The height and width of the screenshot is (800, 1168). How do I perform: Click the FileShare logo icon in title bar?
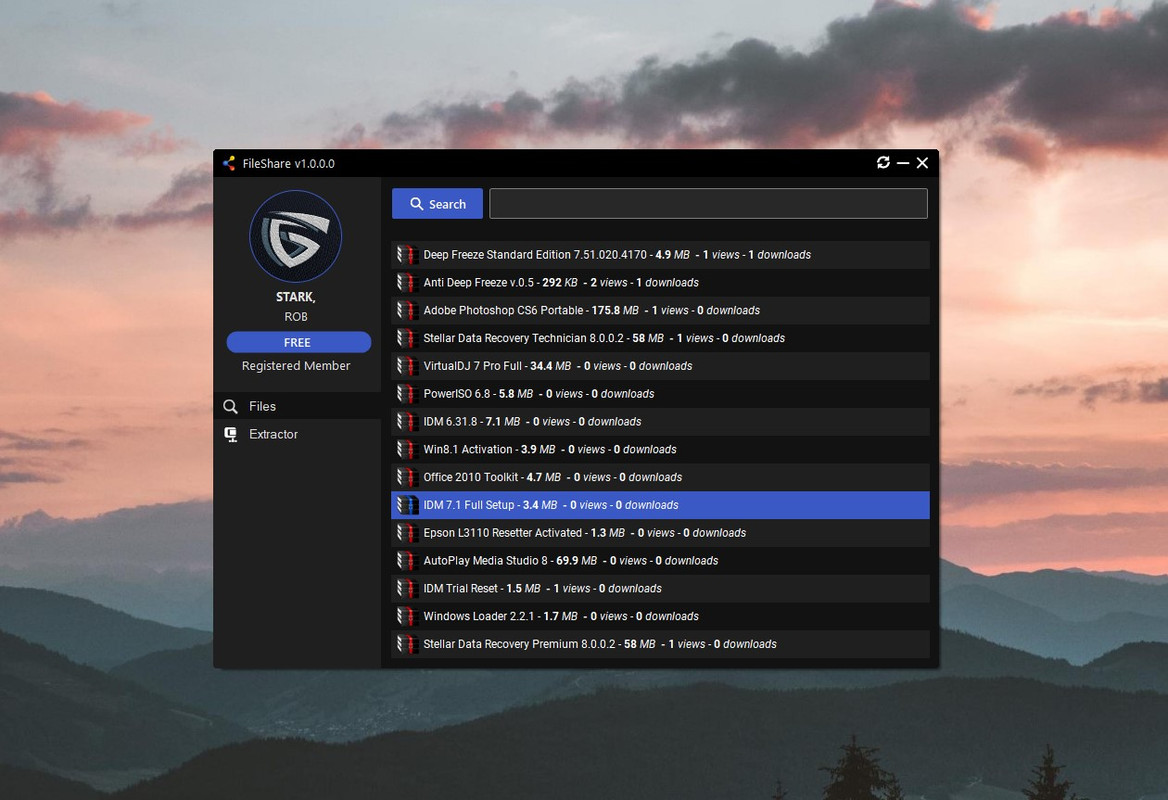coord(229,163)
